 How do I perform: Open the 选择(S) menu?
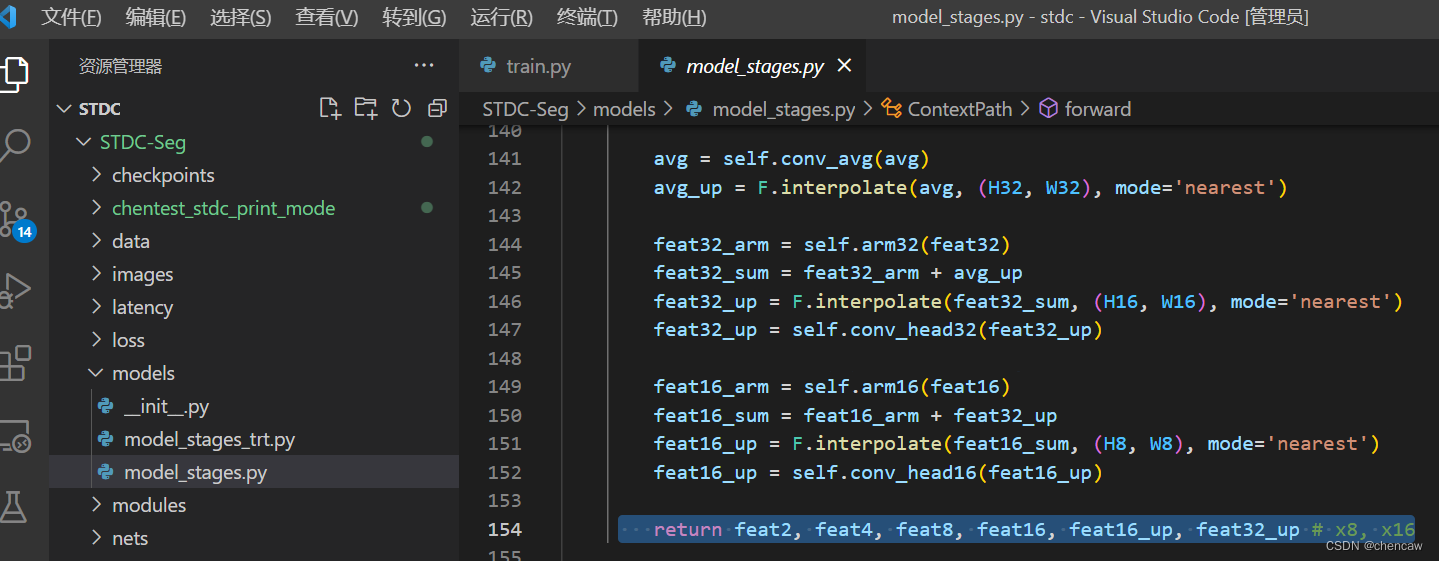click(241, 17)
